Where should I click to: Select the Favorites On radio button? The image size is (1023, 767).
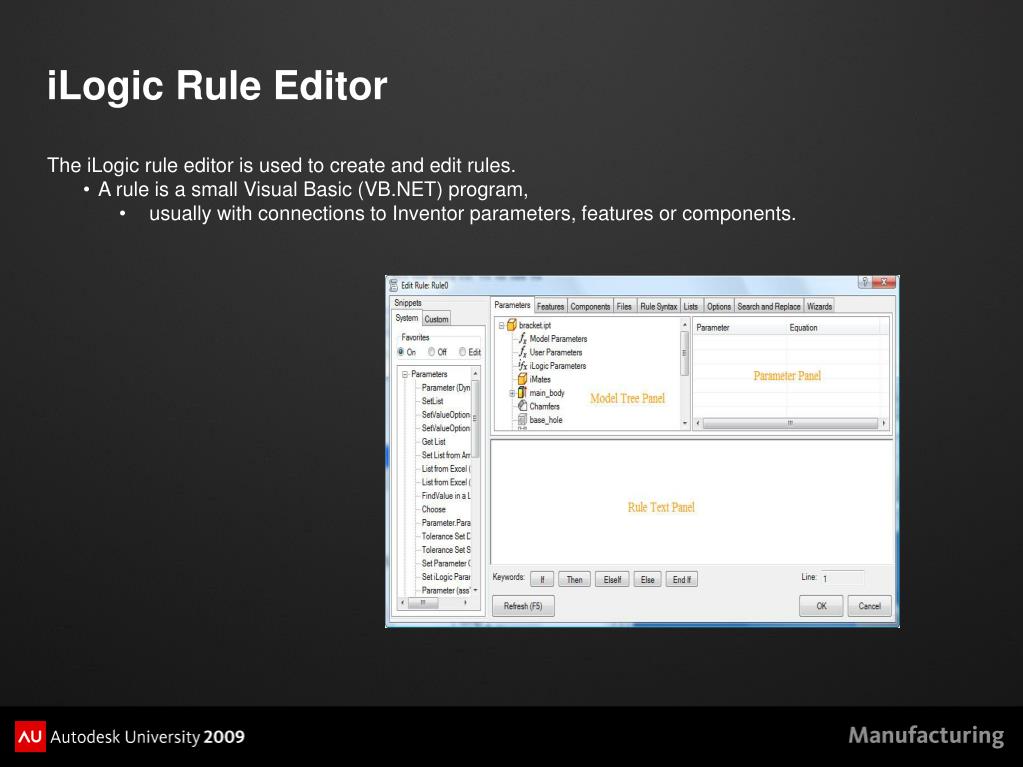[x=401, y=352]
